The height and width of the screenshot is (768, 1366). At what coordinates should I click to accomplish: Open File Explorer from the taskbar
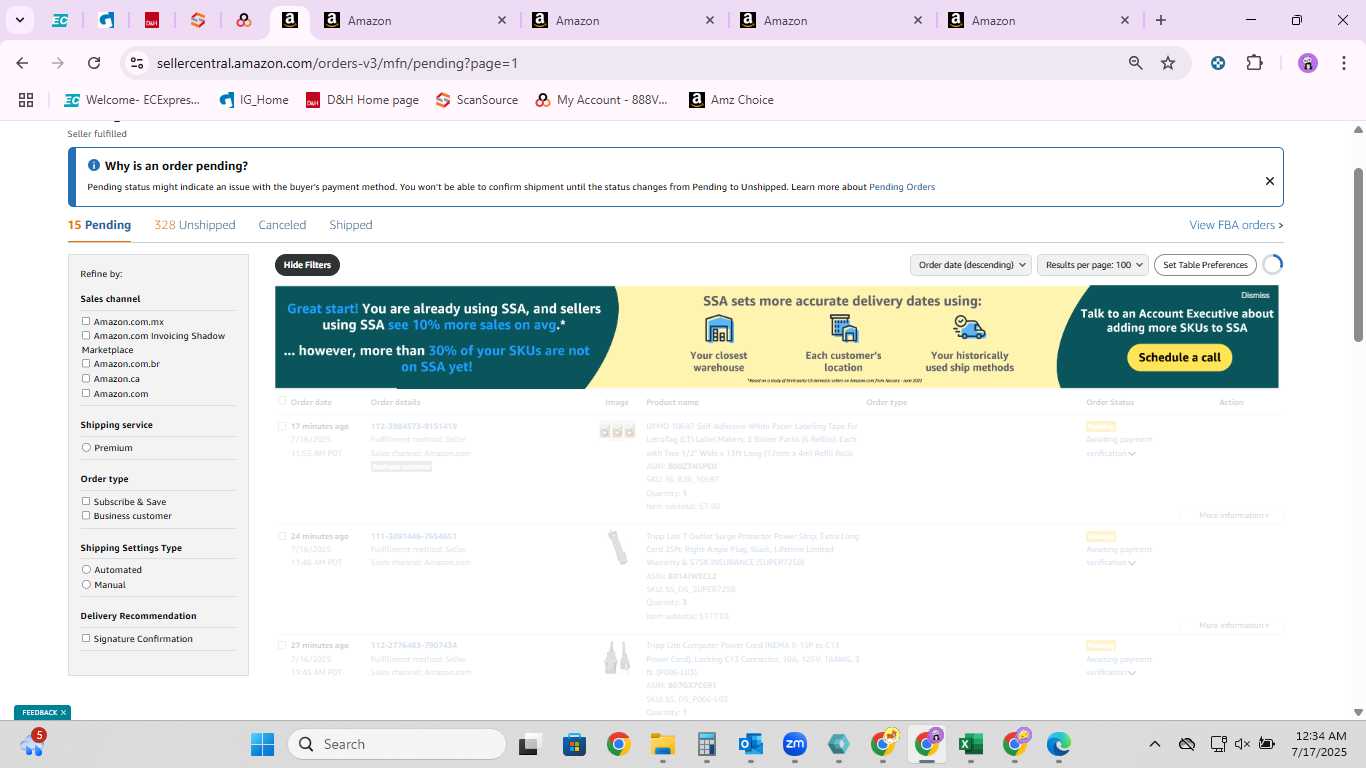662,744
